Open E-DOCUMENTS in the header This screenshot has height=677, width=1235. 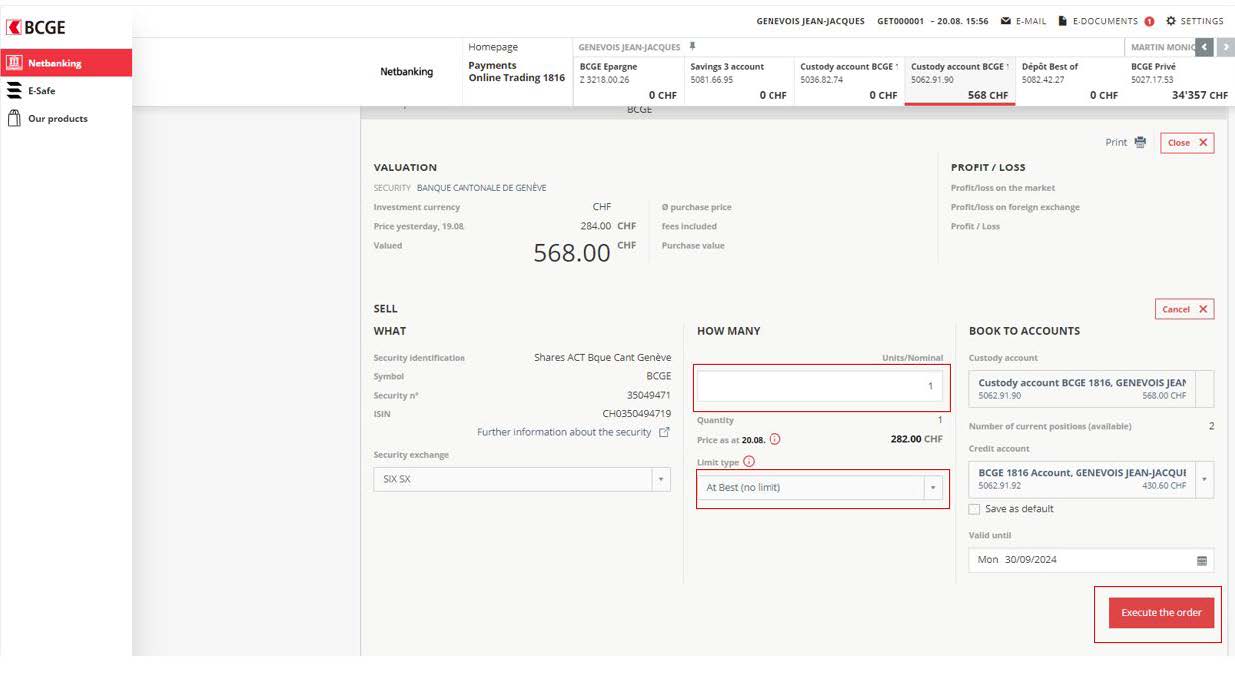tap(1098, 21)
